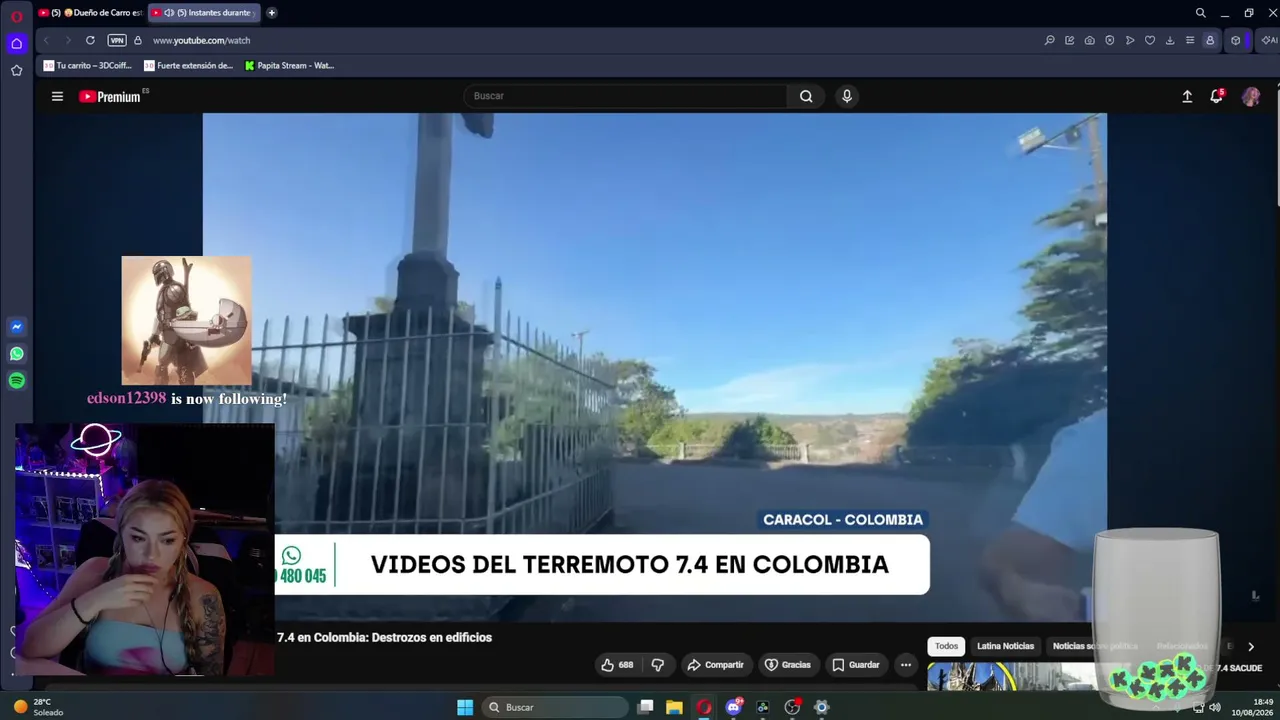Open Messenger from the Opera sidebar

(x=16, y=327)
